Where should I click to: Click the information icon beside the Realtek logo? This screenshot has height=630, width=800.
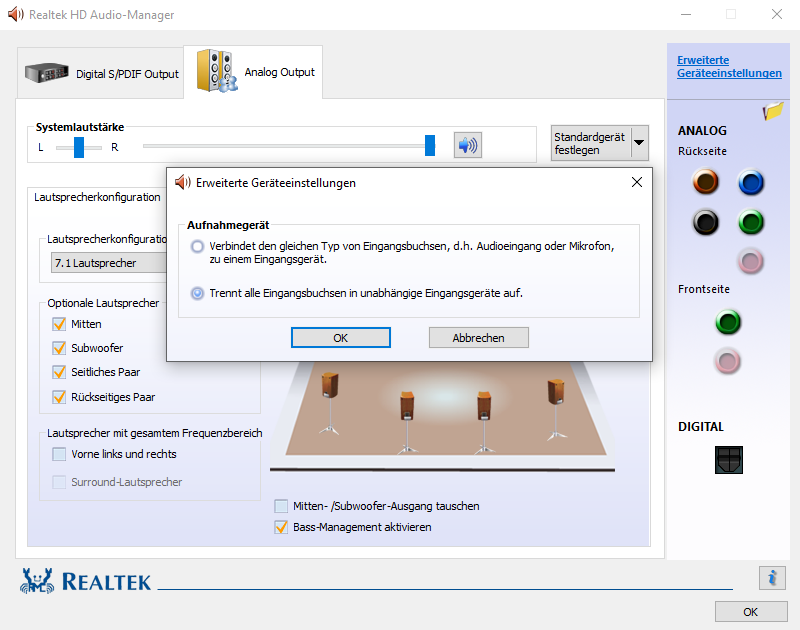771,578
